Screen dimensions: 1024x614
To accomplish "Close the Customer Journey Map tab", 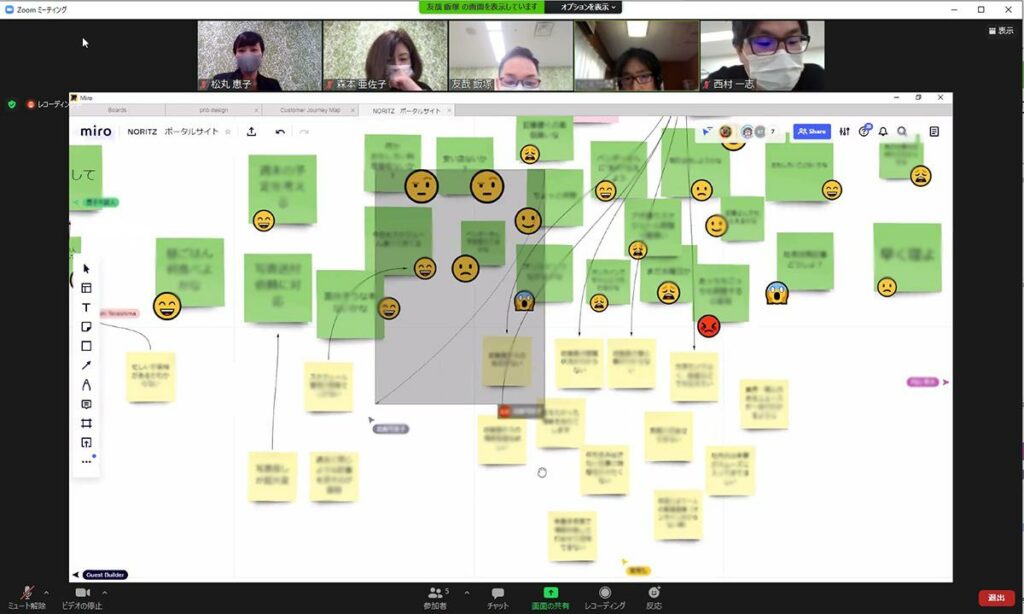I will click(353, 110).
